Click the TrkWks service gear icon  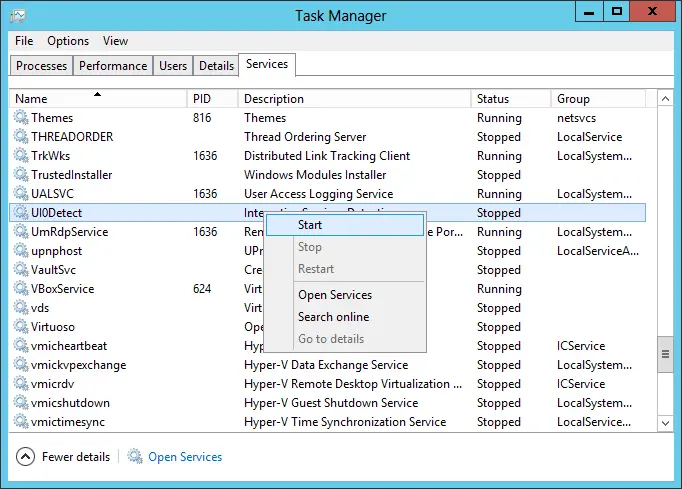(21, 155)
